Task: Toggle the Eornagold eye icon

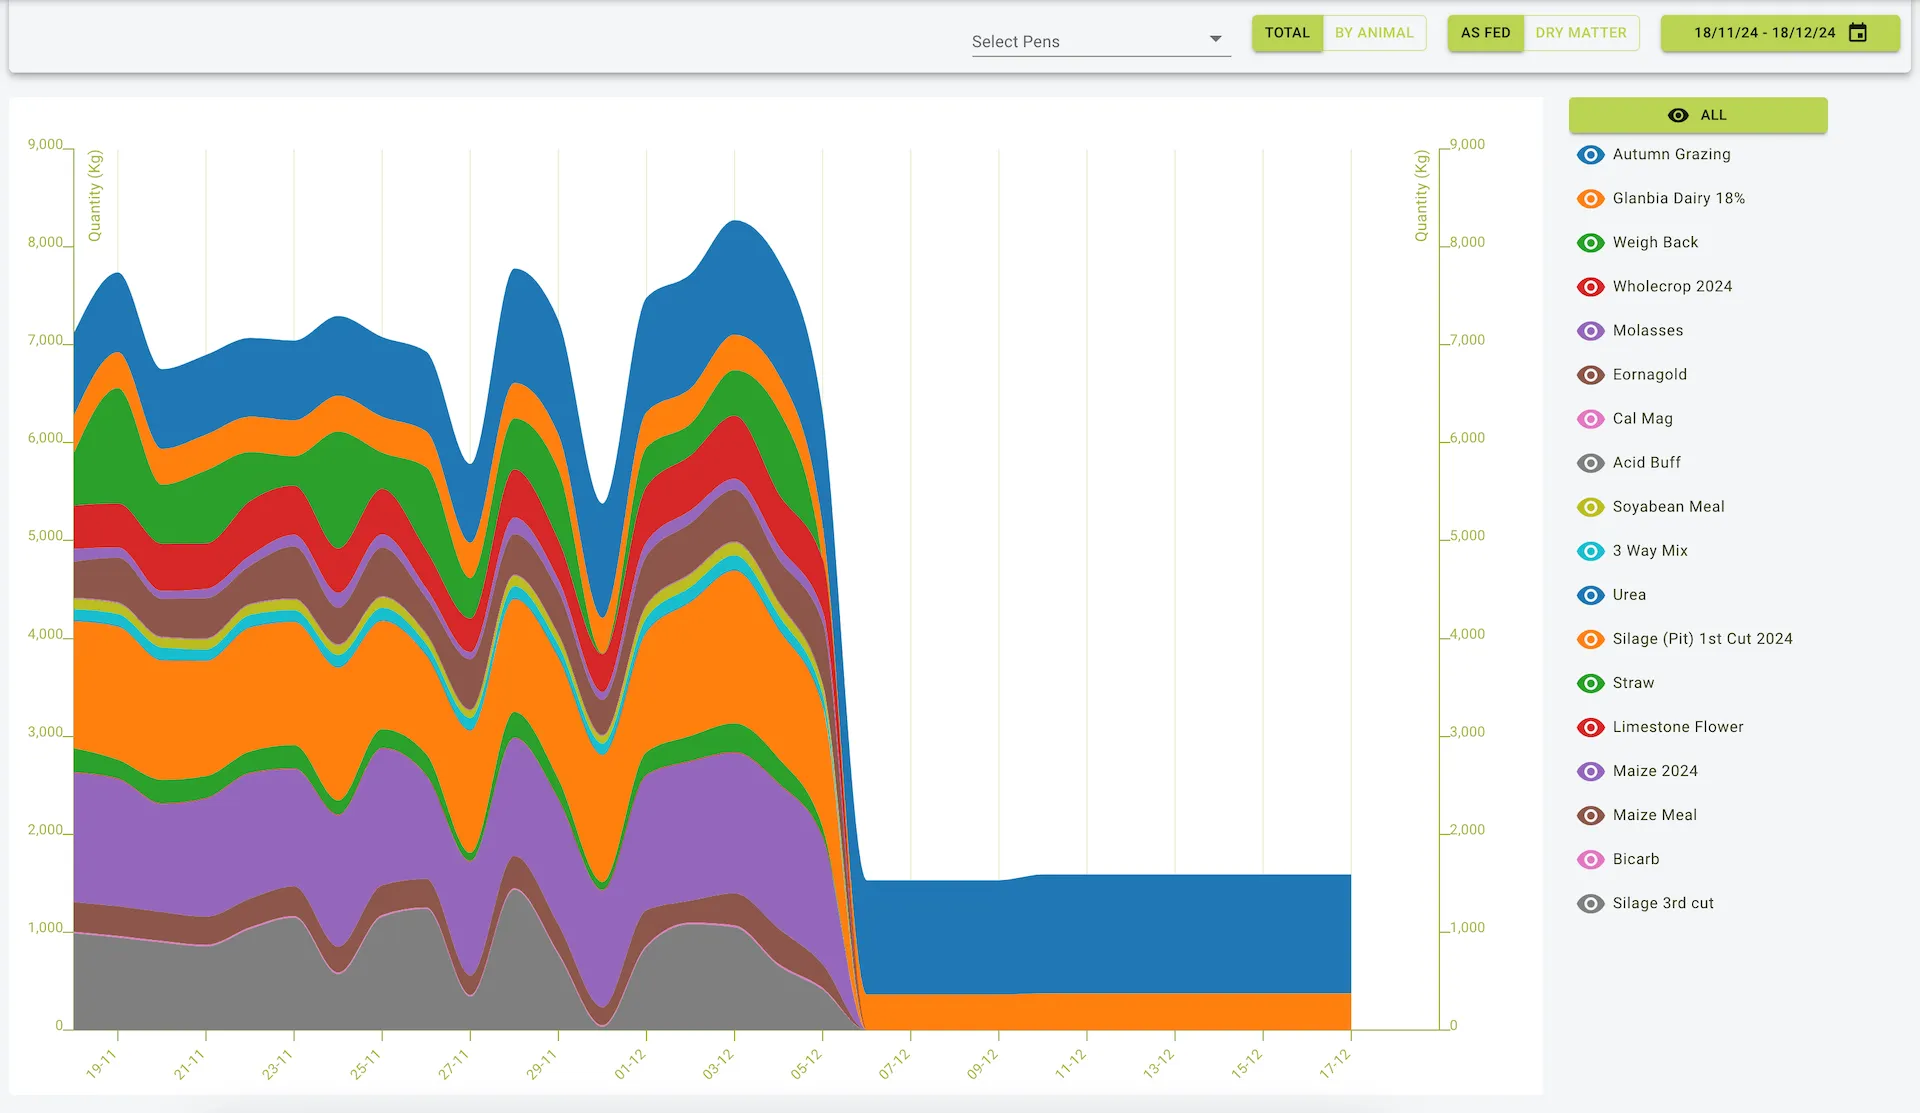Action: (1591, 374)
